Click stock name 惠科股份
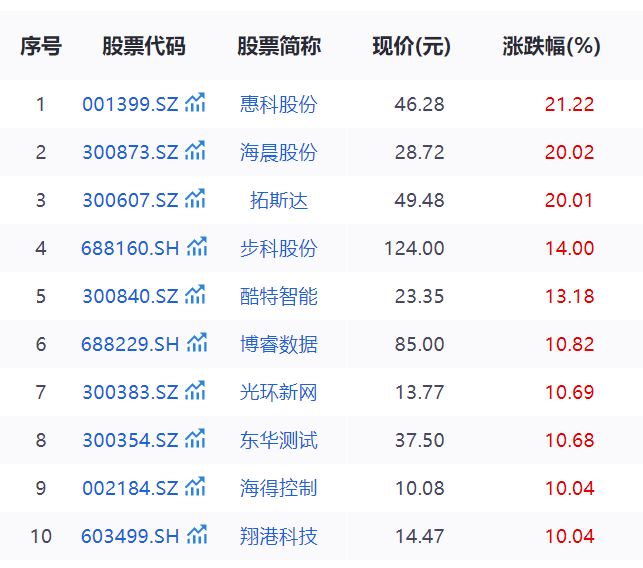This screenshot has height=568, width=643. pos(279,104)
